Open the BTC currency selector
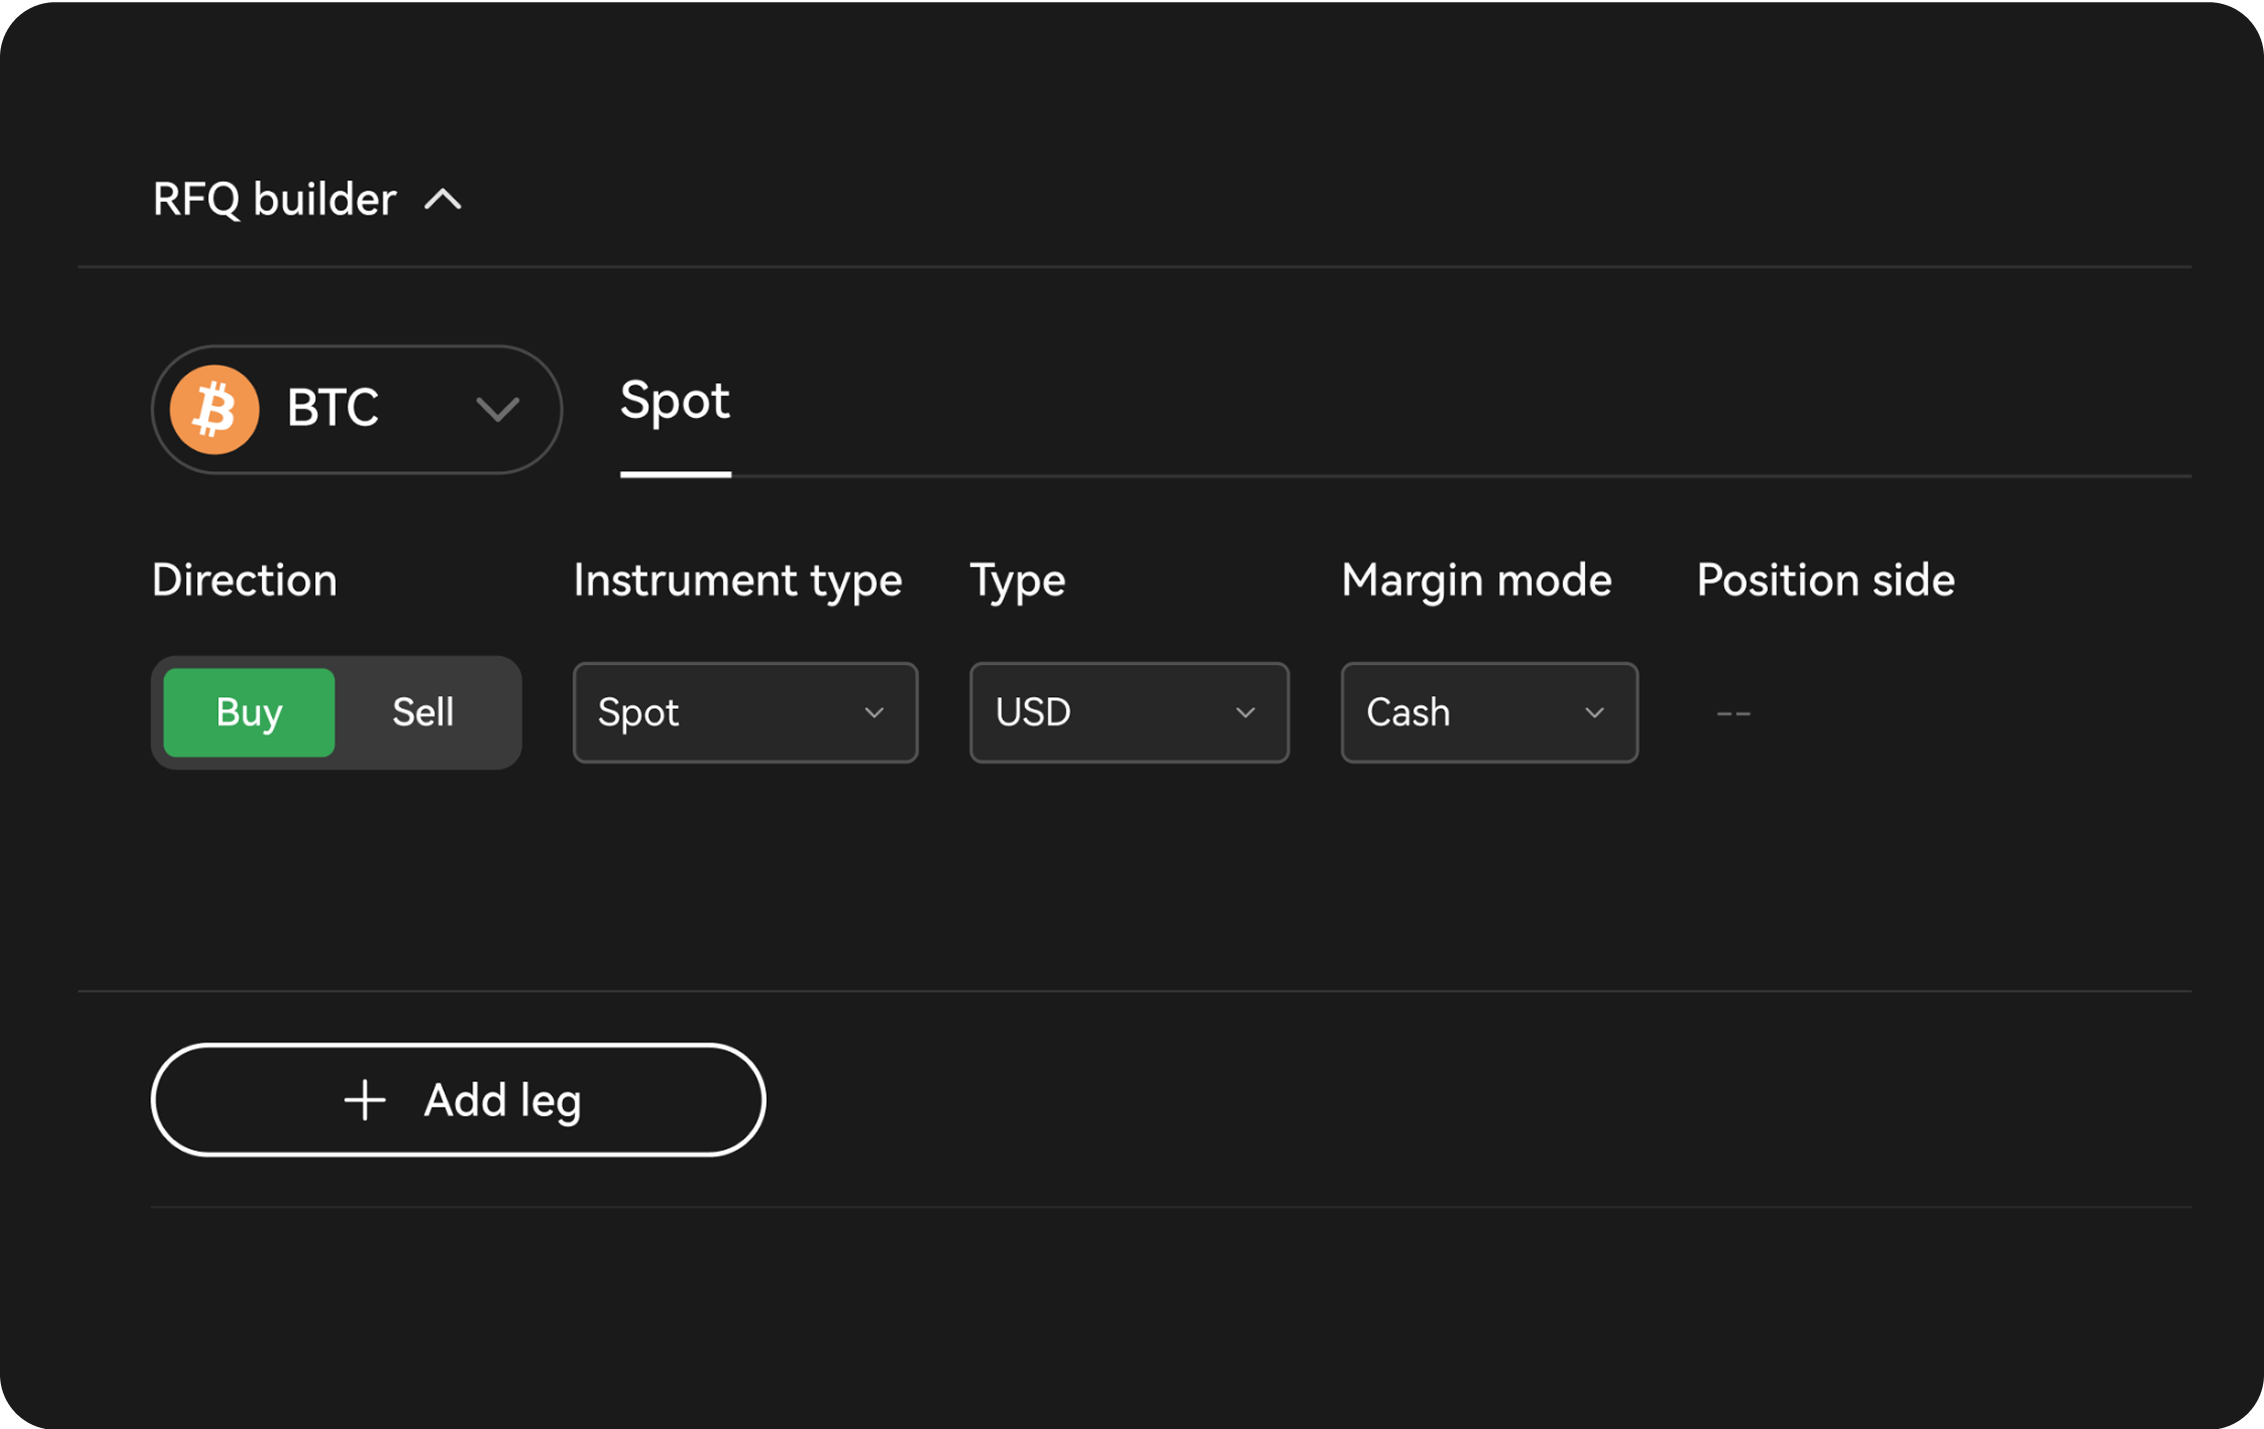 [x=356, y=408]
